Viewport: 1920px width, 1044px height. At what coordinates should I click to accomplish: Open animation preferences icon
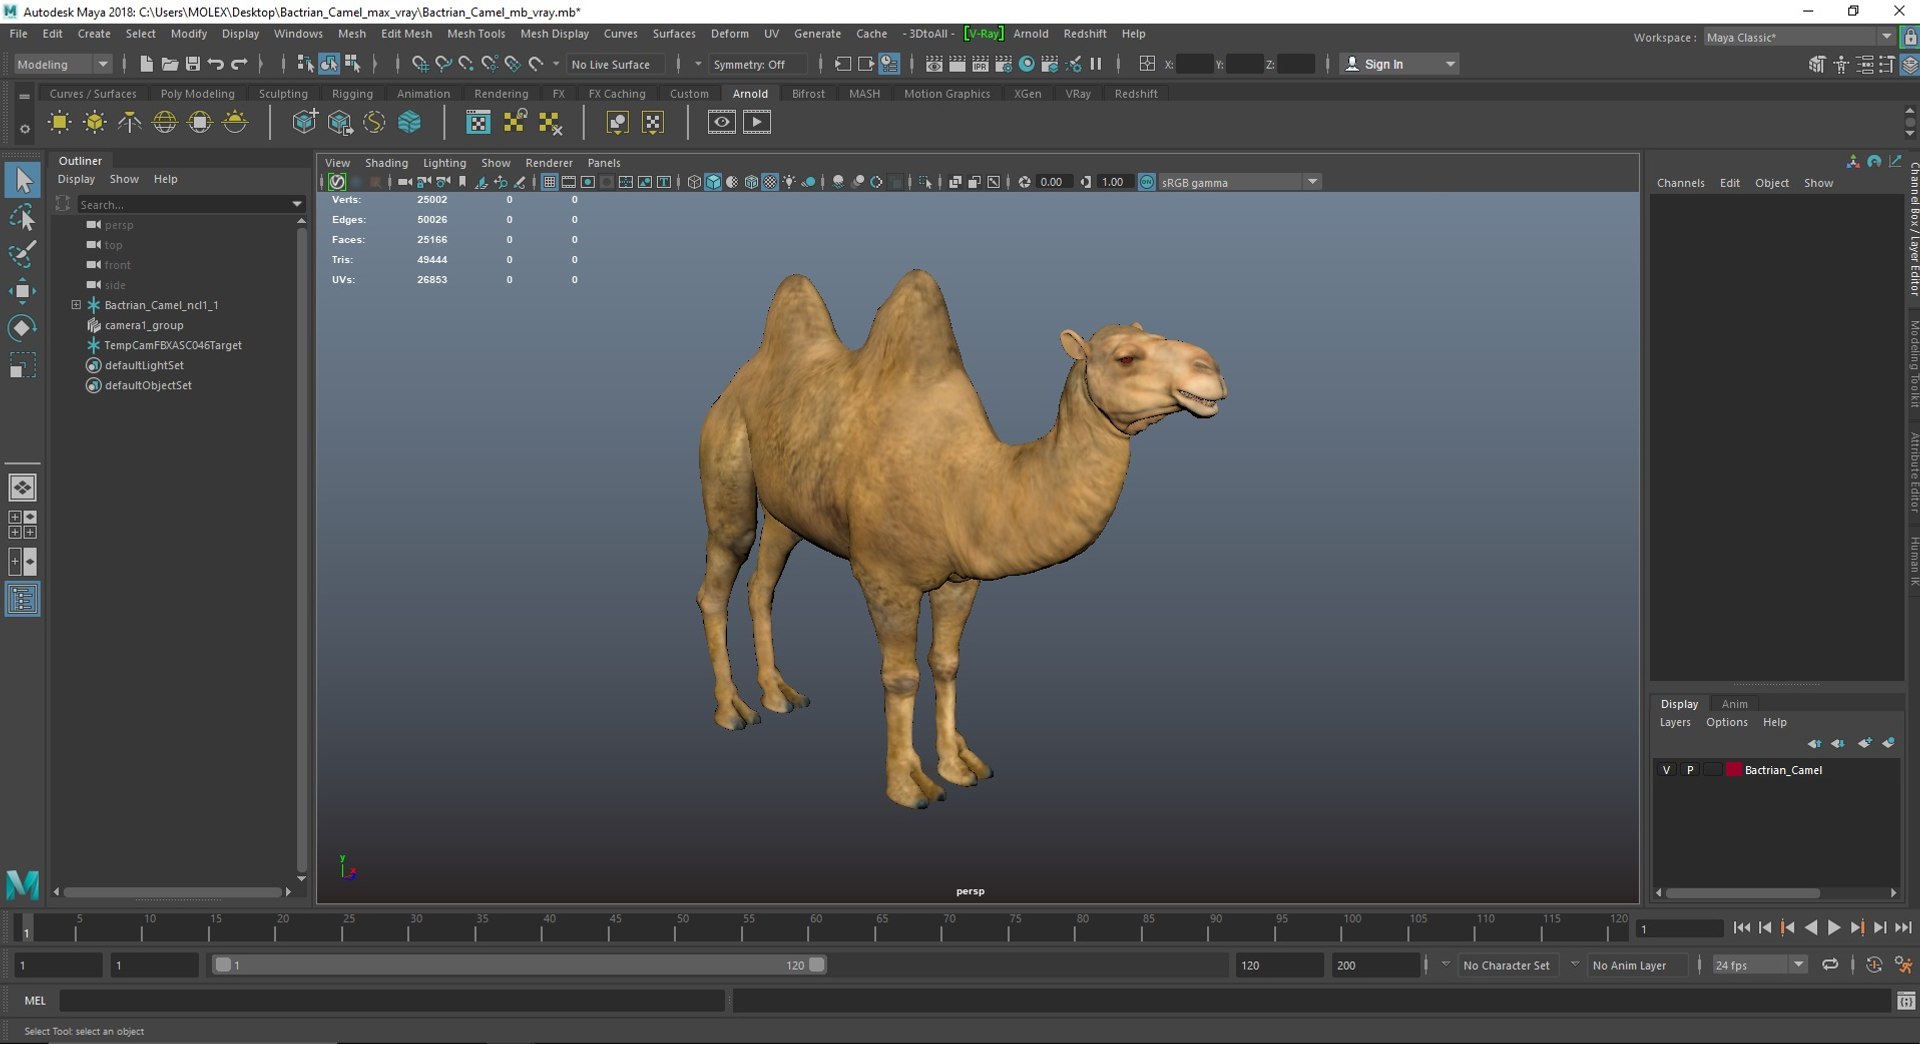pyautogui.click(x=1904, y=965)
